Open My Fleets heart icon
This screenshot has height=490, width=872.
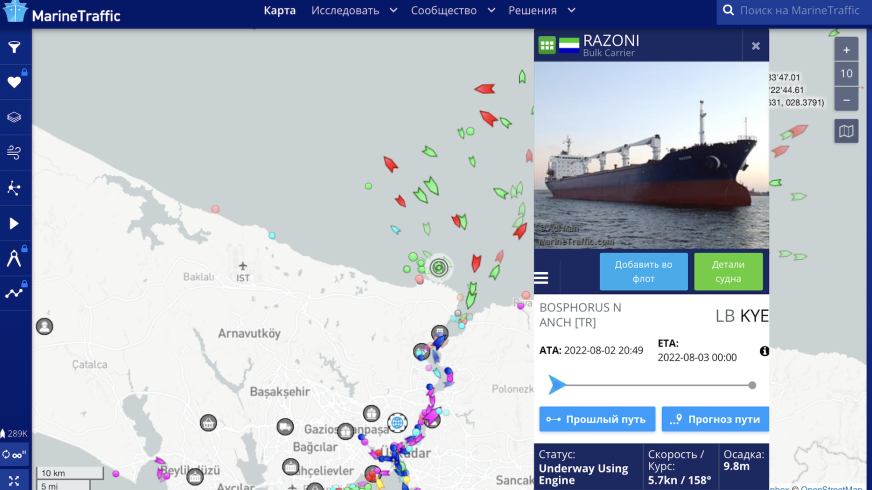[x=14, y=82]
